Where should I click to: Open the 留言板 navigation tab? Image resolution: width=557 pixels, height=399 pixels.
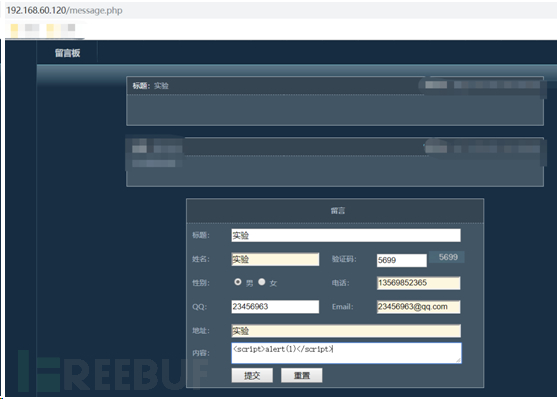click(x=67, y=53)
